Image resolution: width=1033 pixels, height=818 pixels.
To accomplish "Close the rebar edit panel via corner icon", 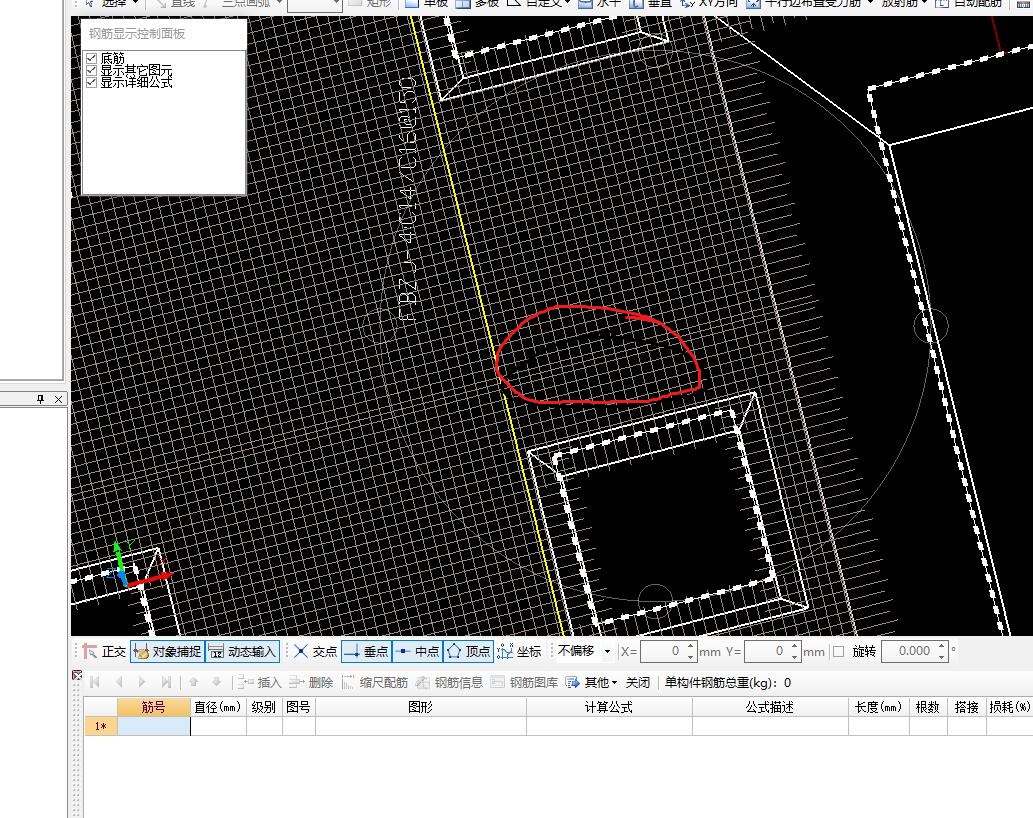I will tap(77, 674).
